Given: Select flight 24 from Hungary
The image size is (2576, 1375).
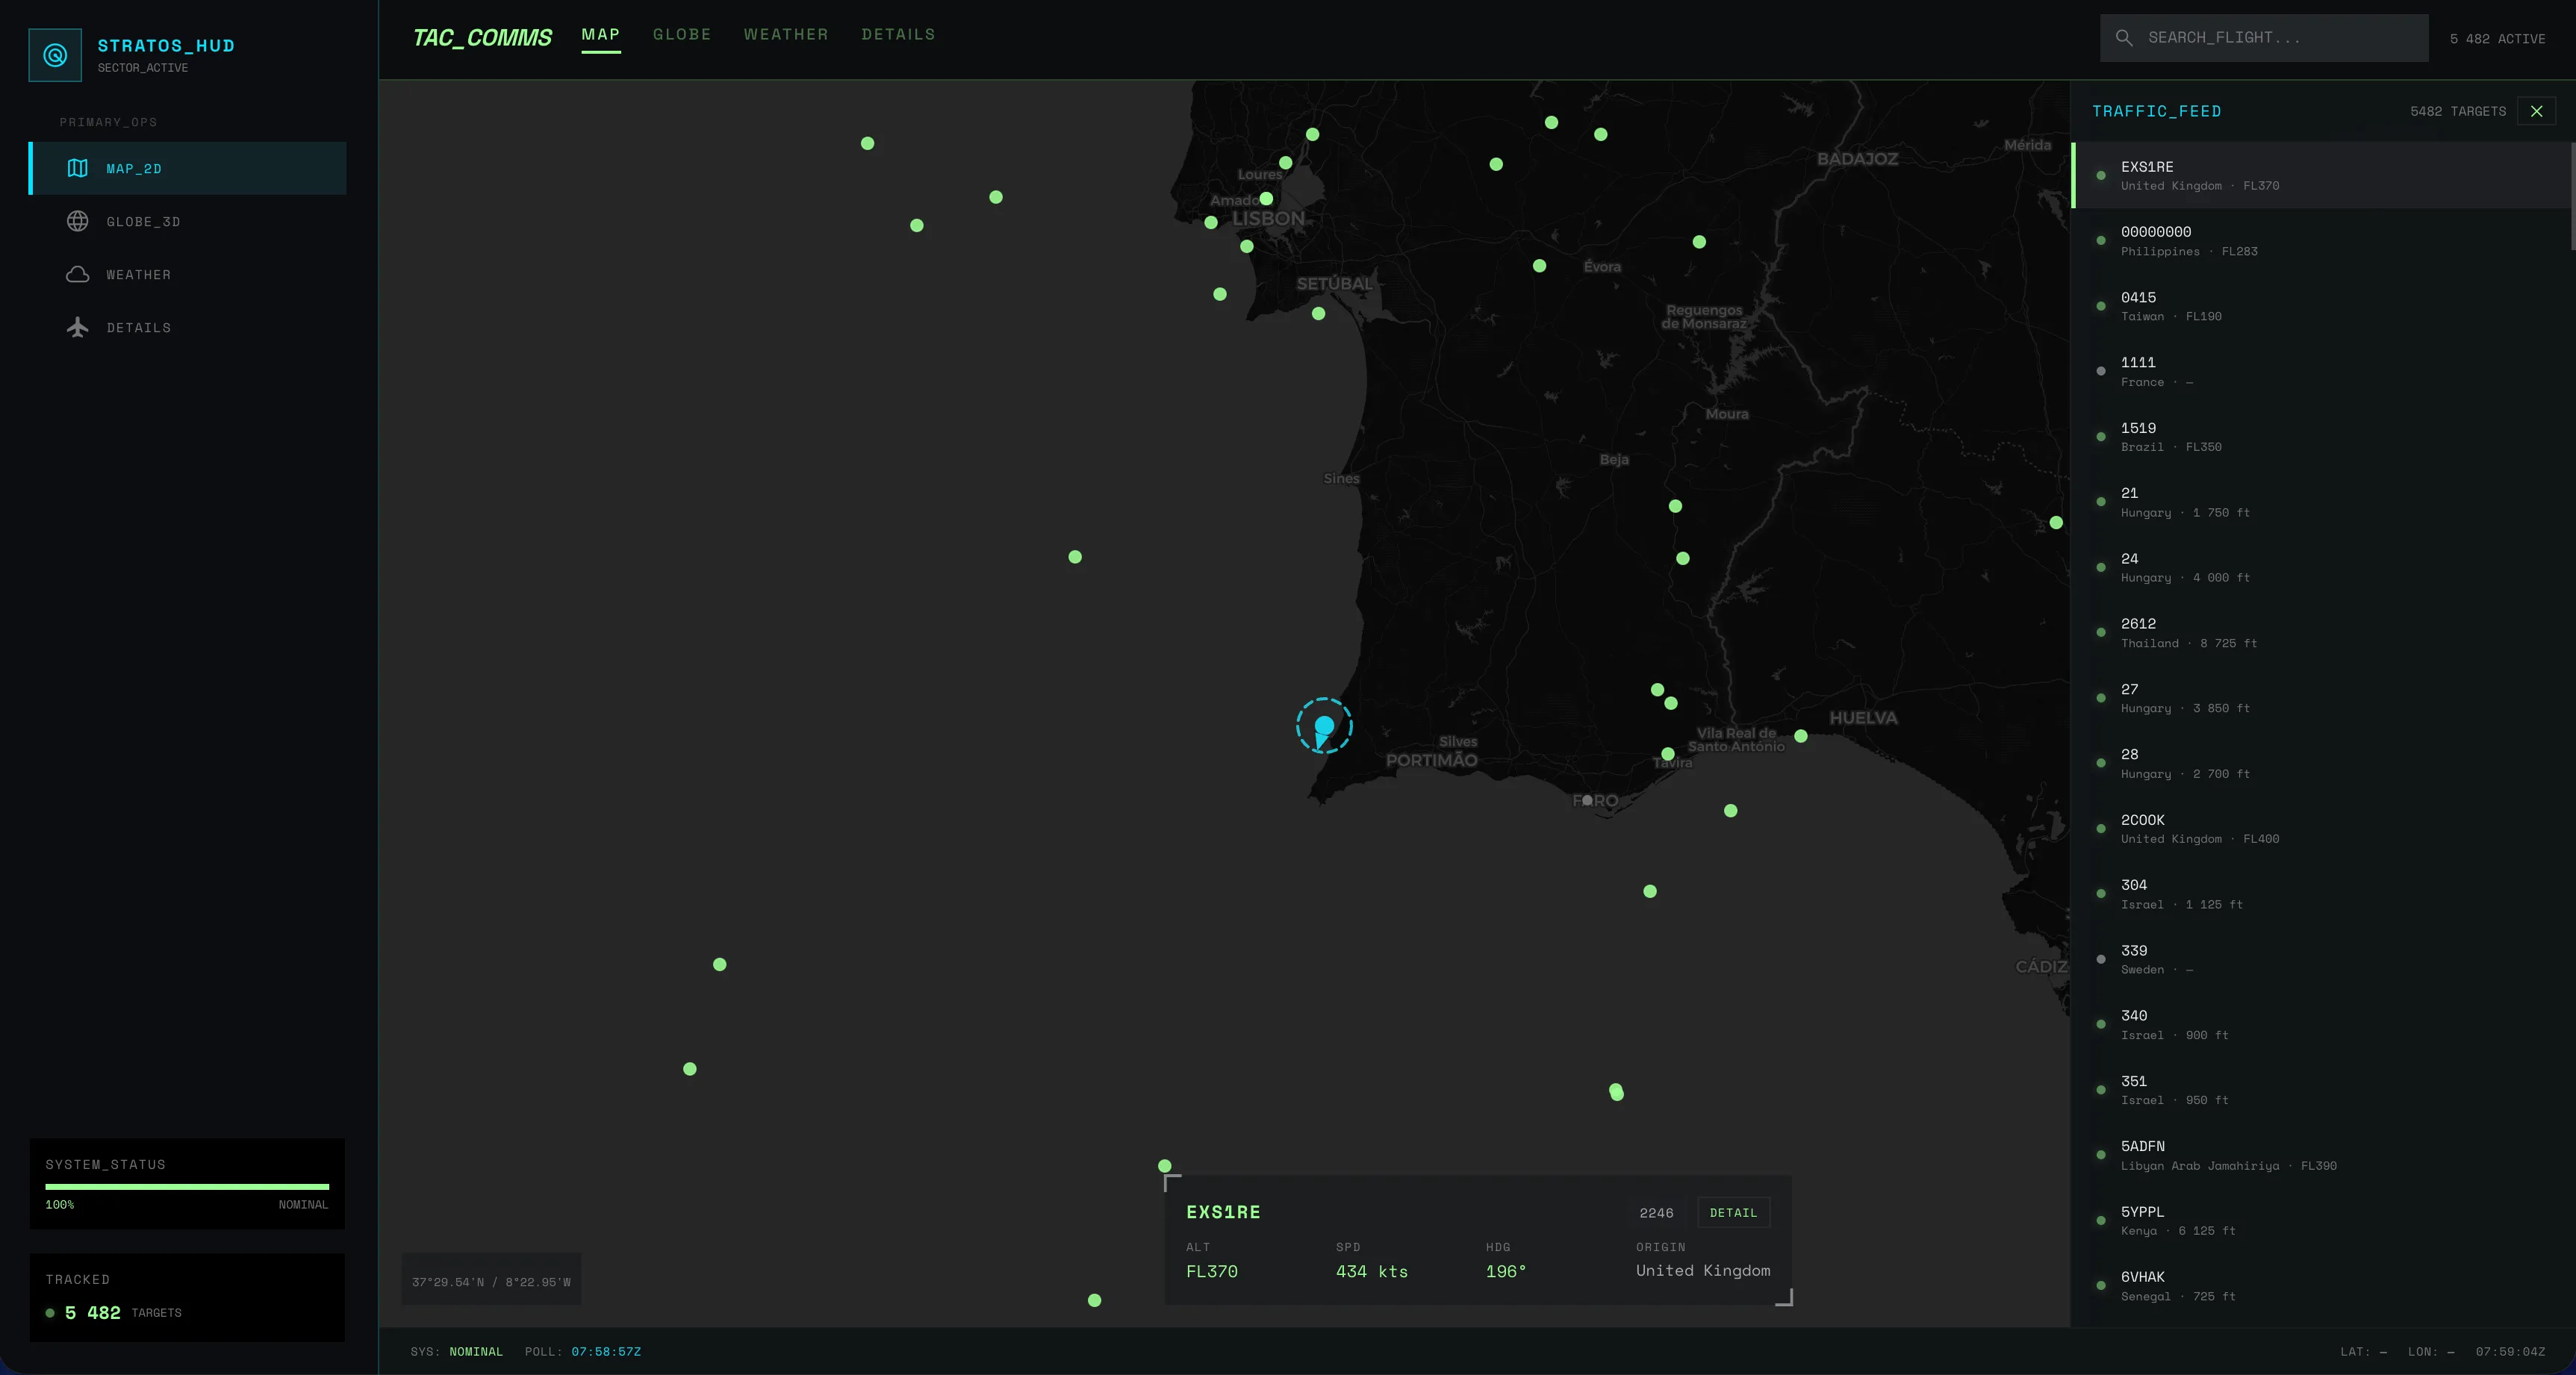Looking at the screenshot, I should coord(2320,567).
